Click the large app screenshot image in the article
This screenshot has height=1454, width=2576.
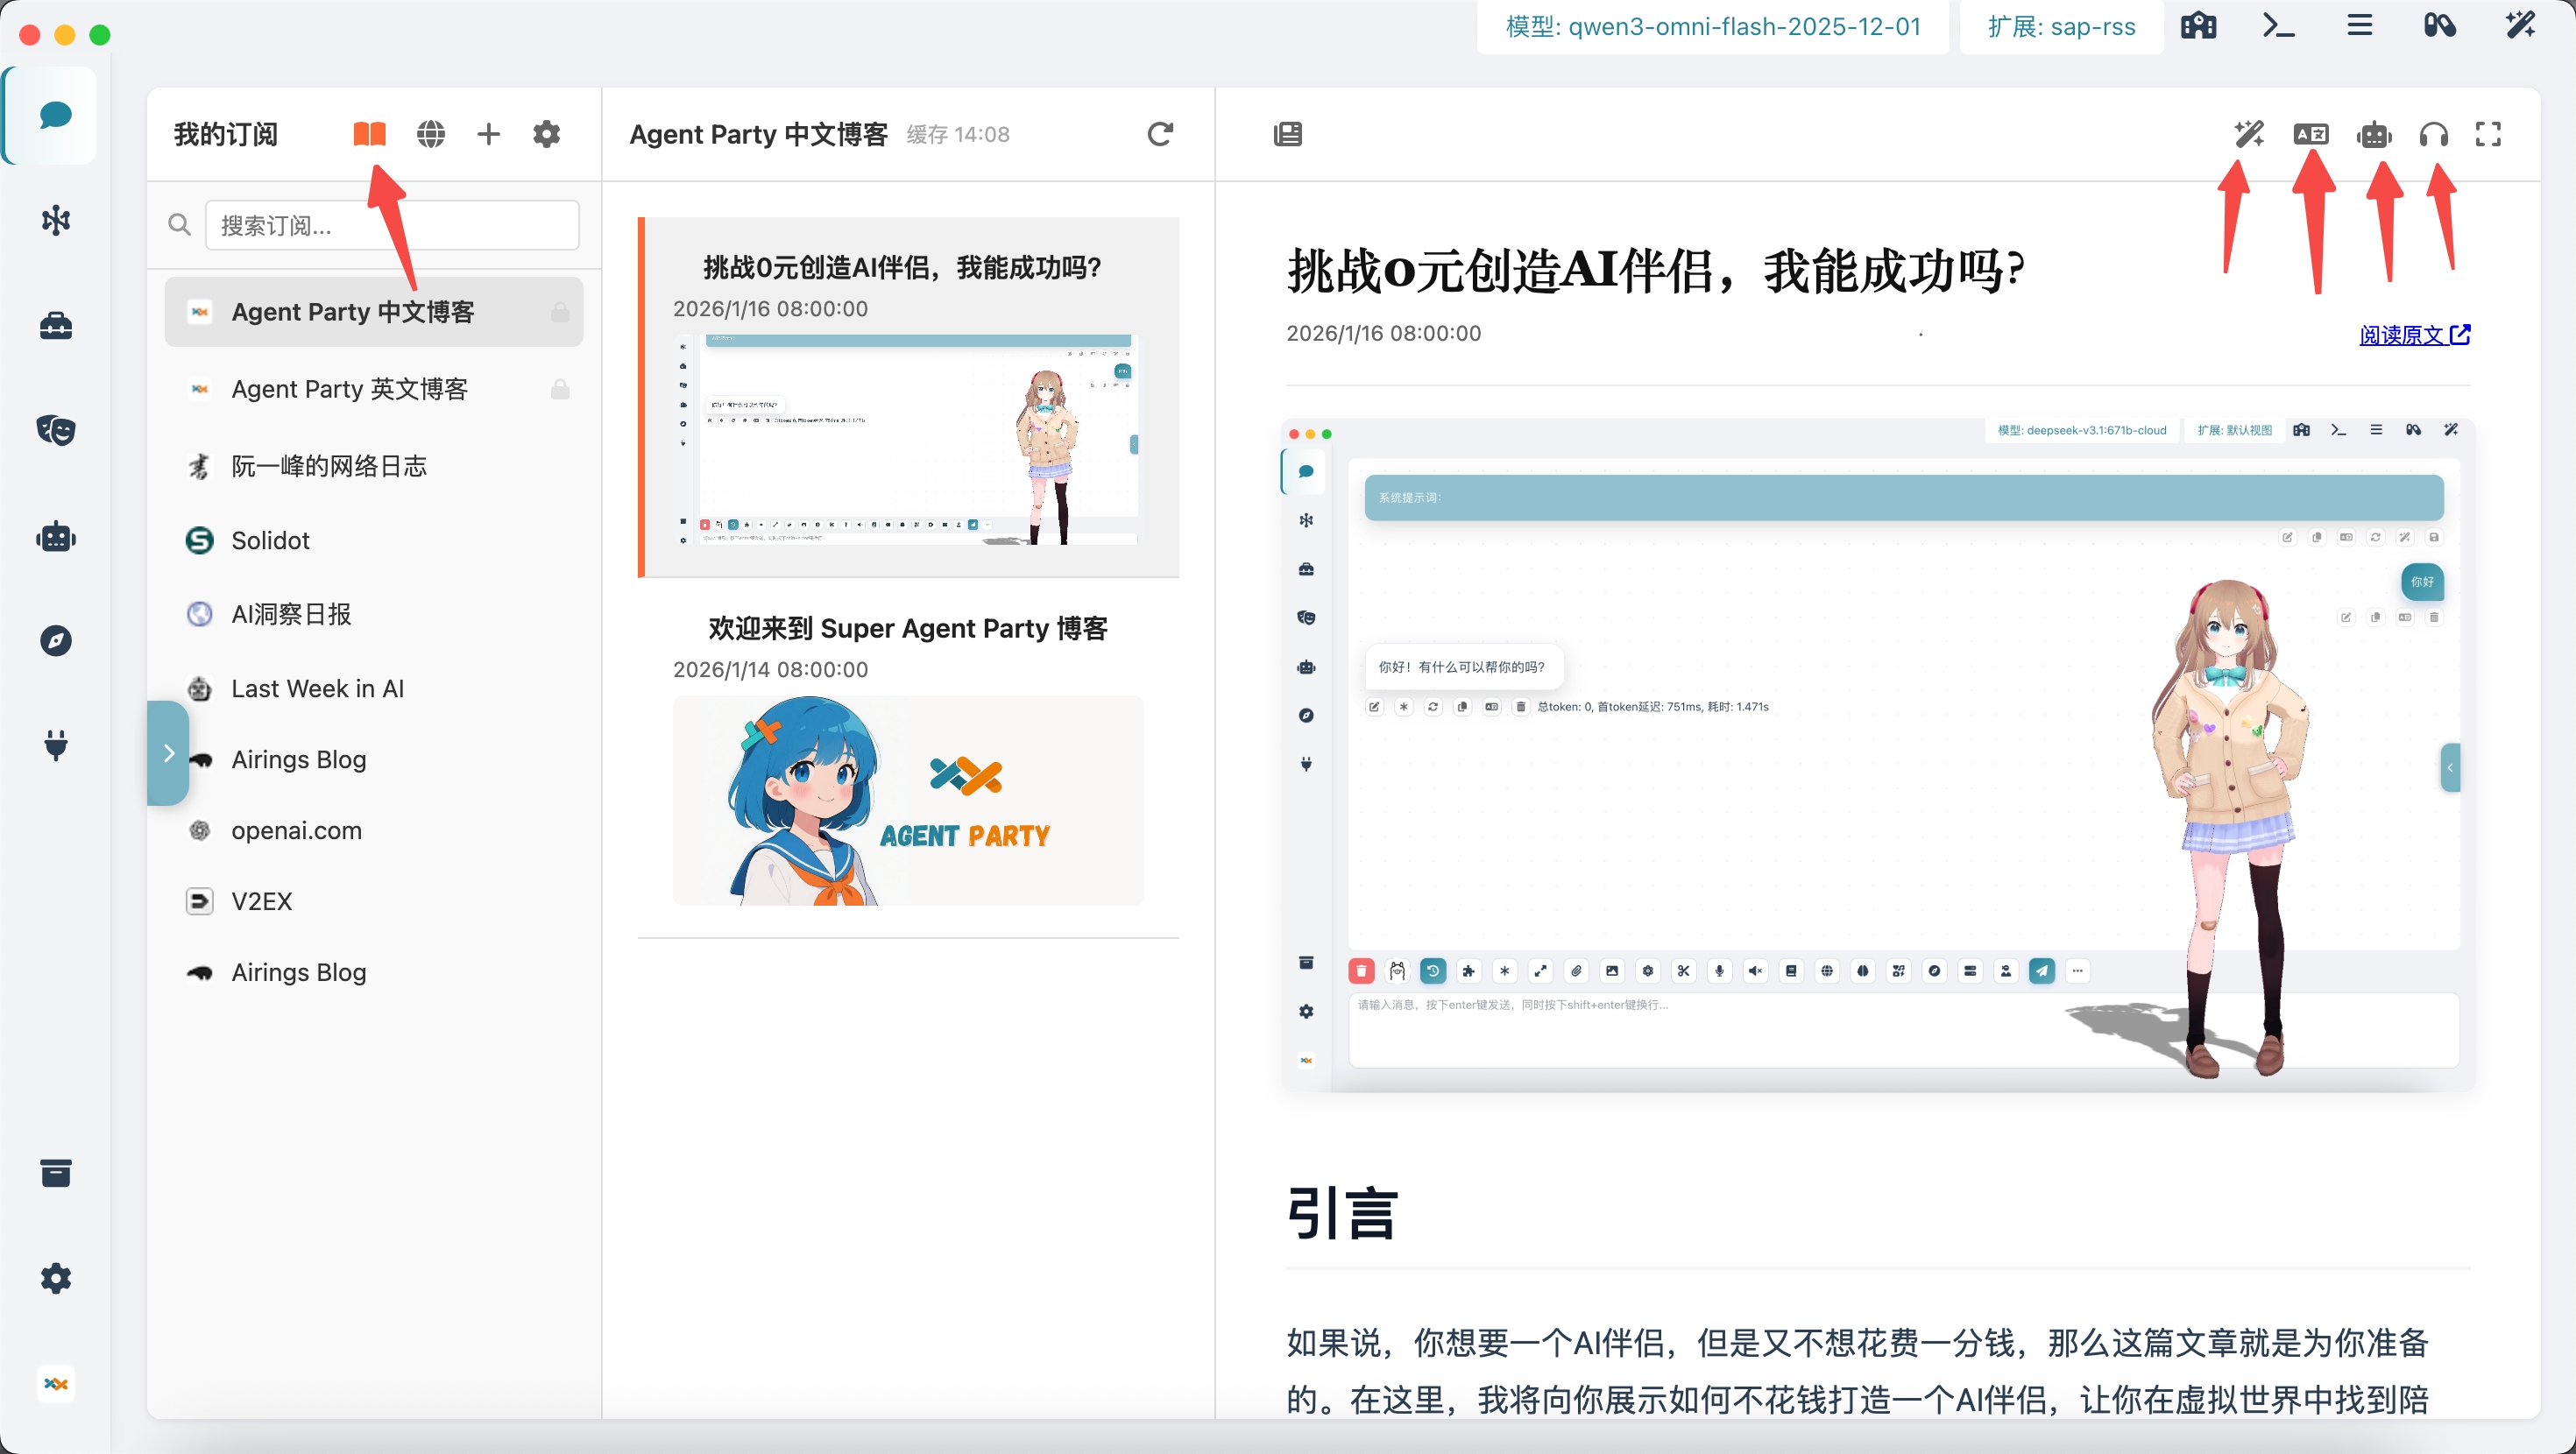(x=1878, y=755)
